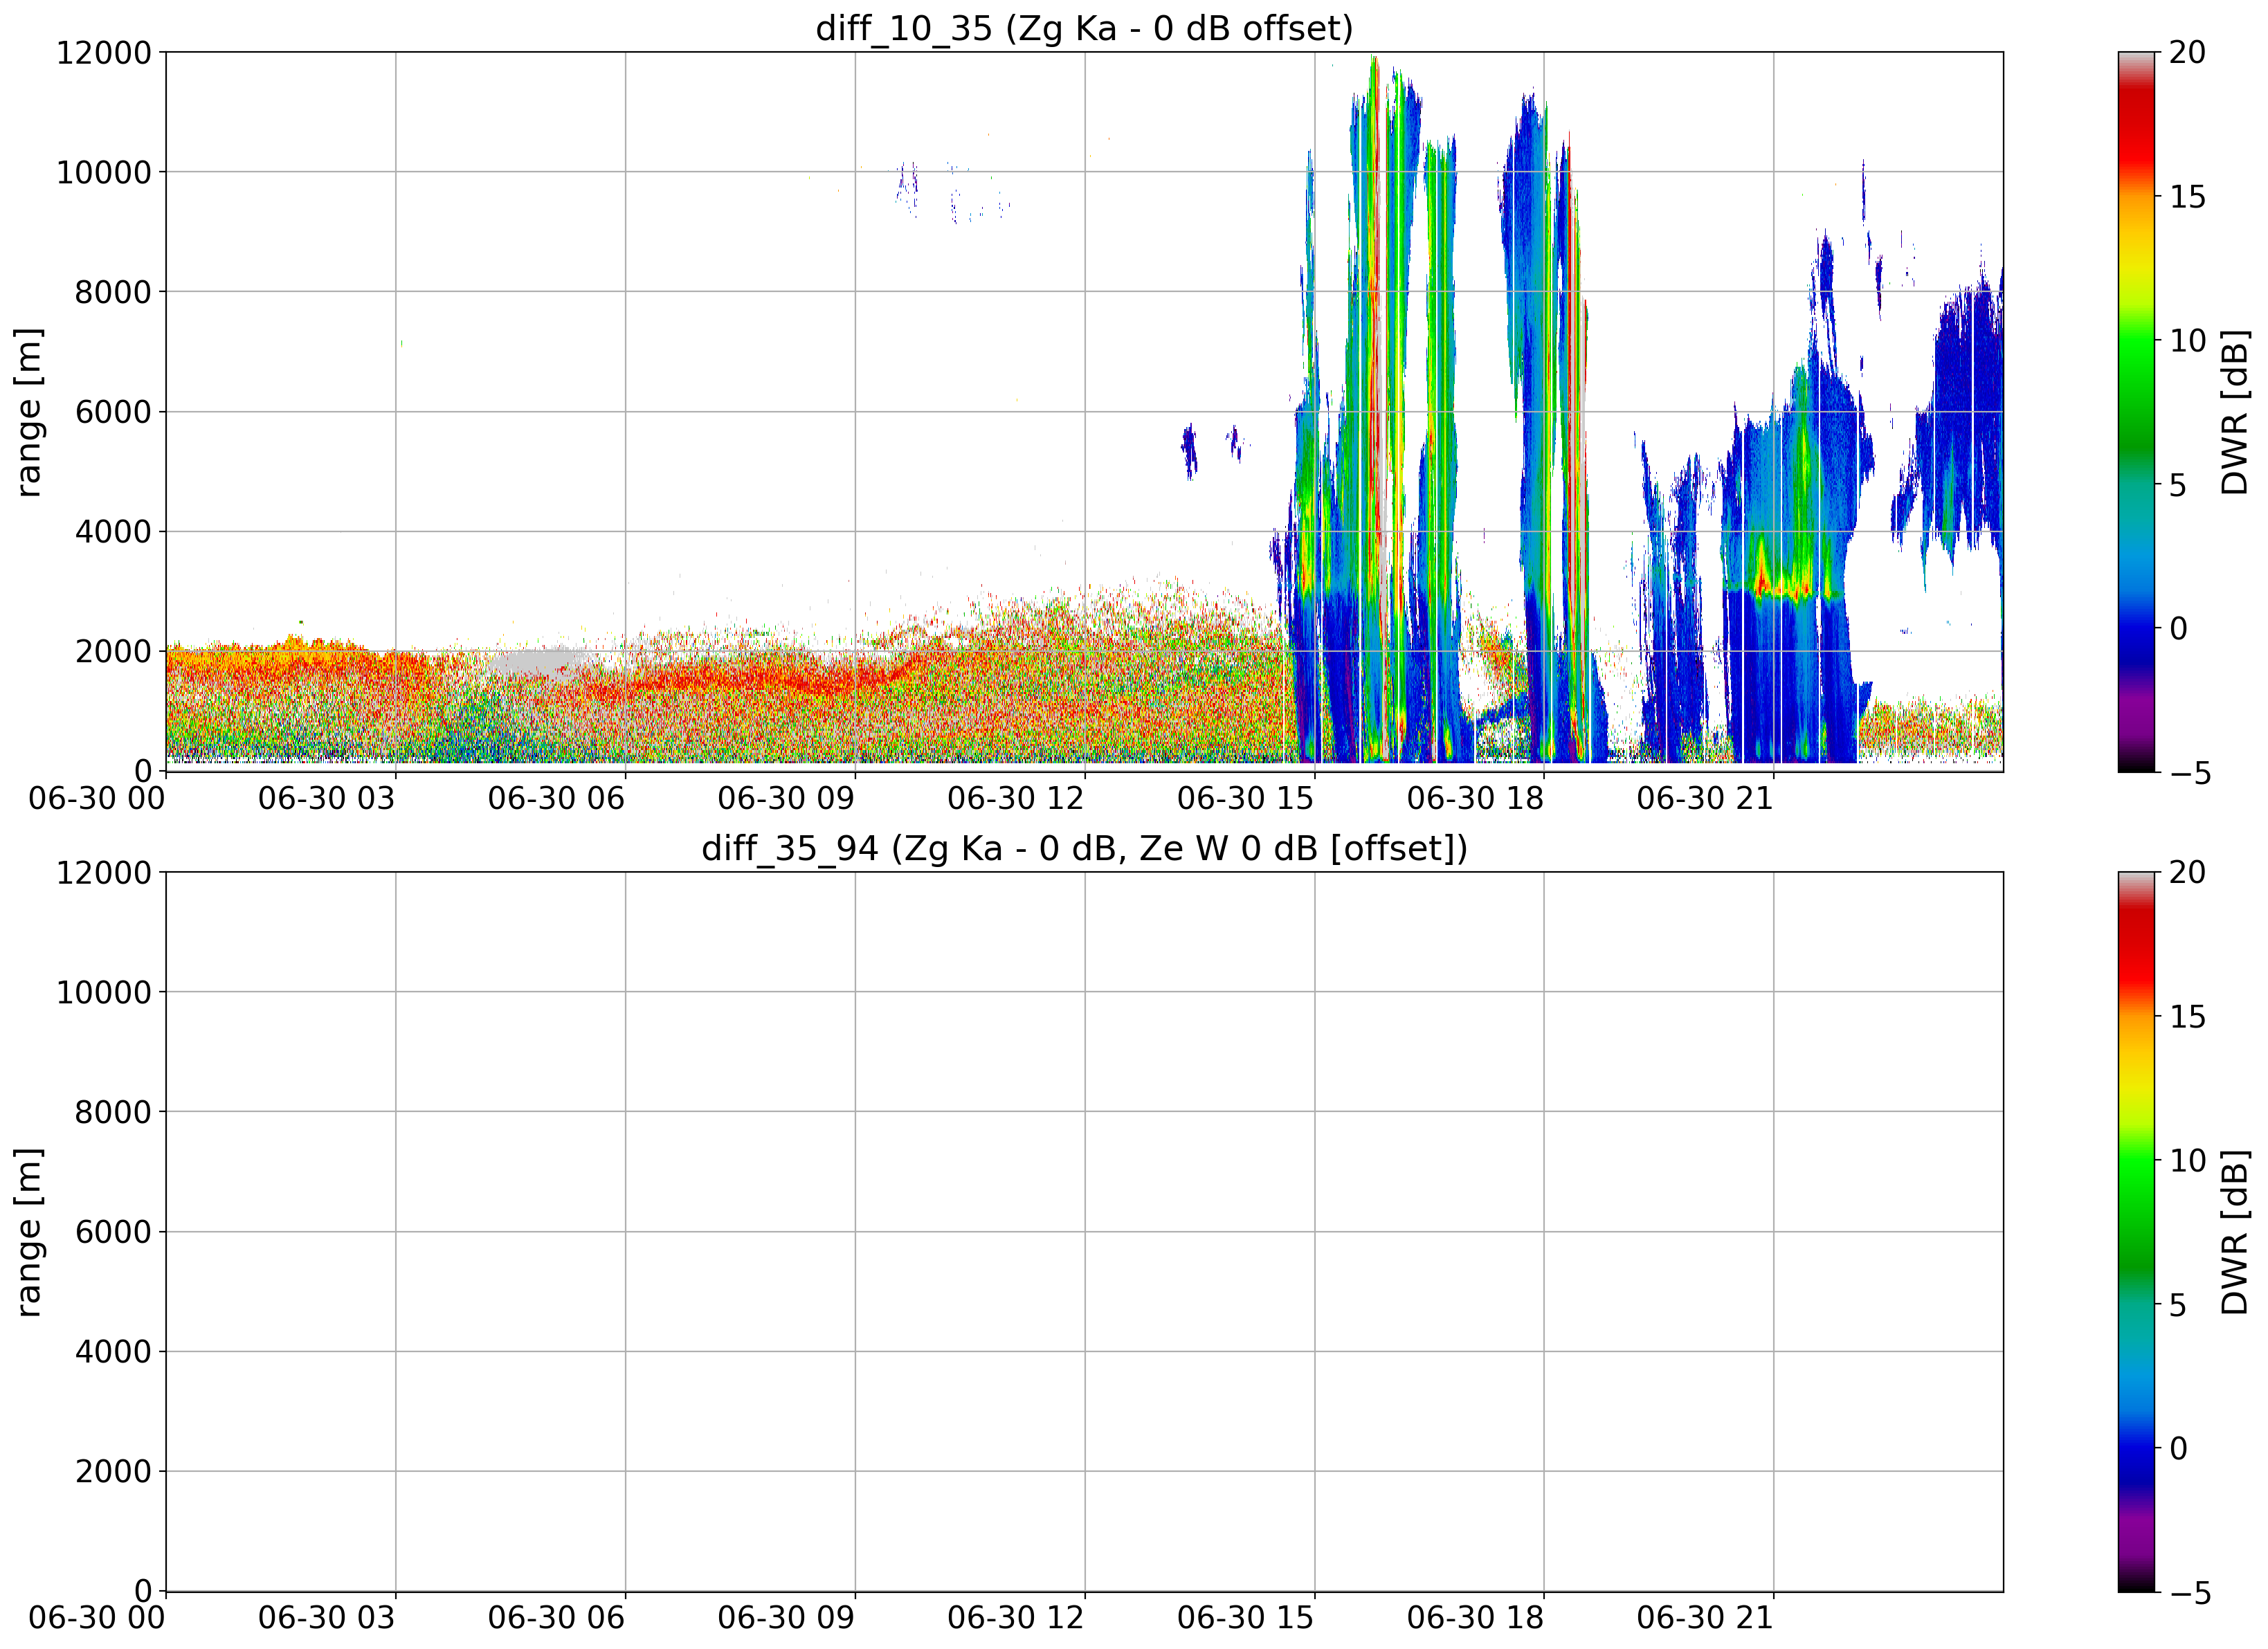This screenshot has width=2268, height=1649.
Task: Click the bottom plot range [m] axis label
Action: point(29,1232)
